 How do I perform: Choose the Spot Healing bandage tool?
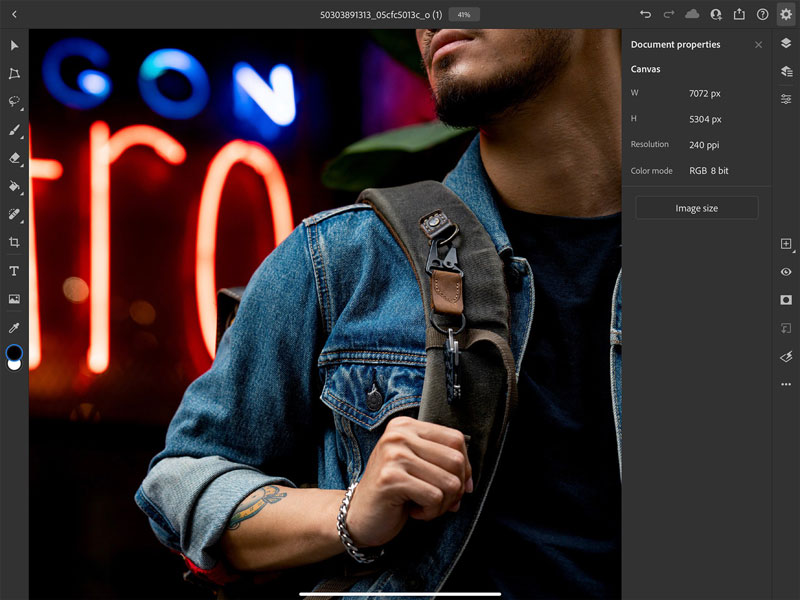tap(14, 214)
